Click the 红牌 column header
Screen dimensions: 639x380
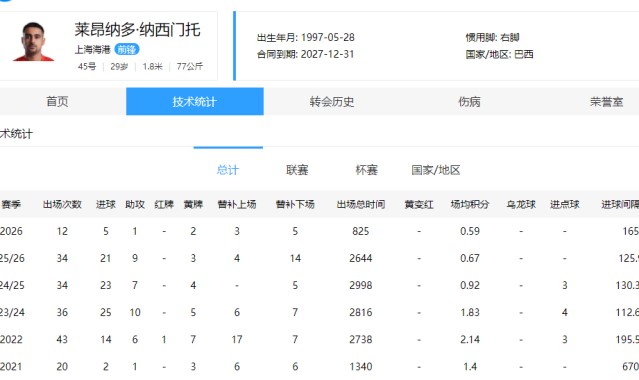point(164,204)
